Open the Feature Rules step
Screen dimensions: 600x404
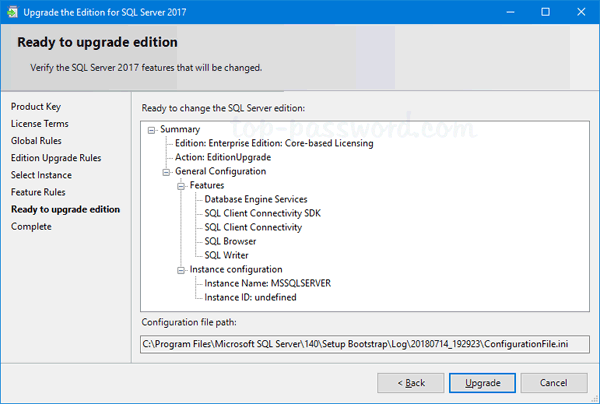point(38,192)
